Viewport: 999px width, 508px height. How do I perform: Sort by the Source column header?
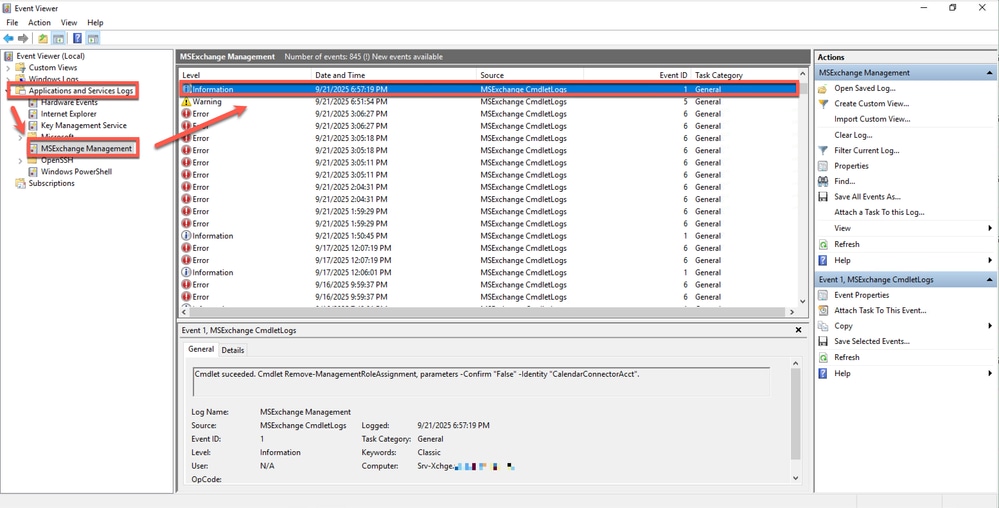click(x=530, y=75)
